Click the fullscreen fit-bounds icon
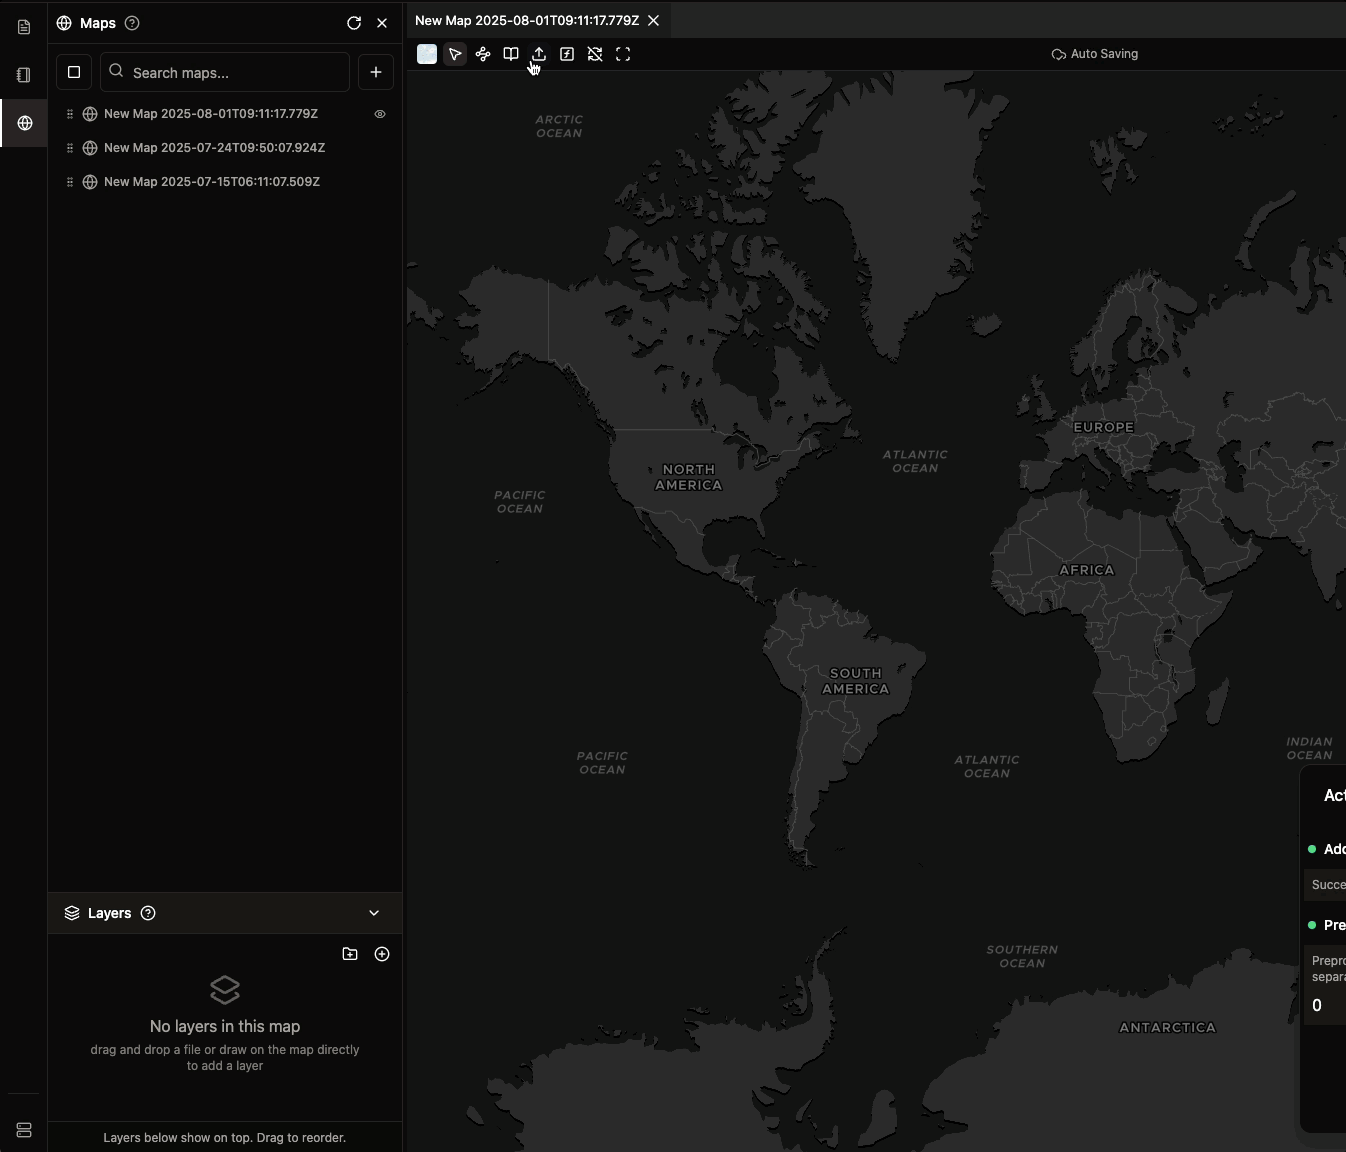Image resolution: width=1346 pixels, height=1152 pixels. [x=623, y=54]
